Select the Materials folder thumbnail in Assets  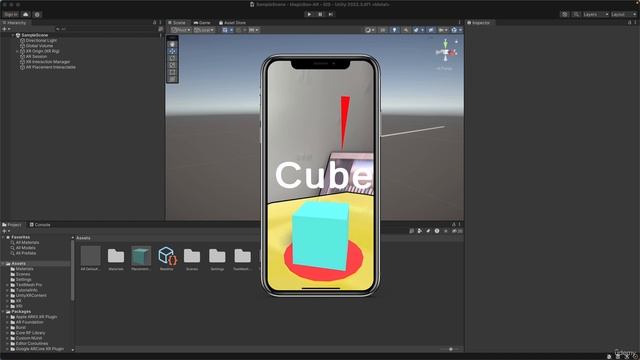coord(116,256)
